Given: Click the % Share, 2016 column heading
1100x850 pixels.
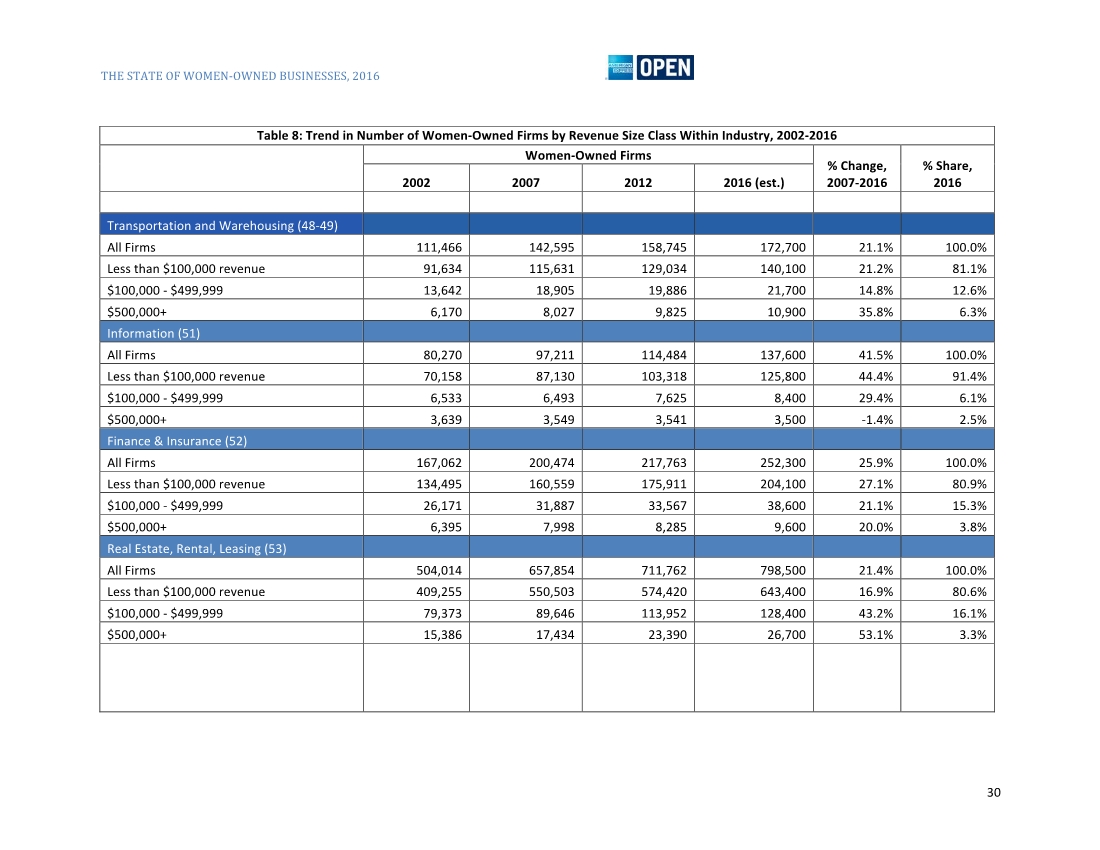Looking at the screenshot, I should pos(946,174).
